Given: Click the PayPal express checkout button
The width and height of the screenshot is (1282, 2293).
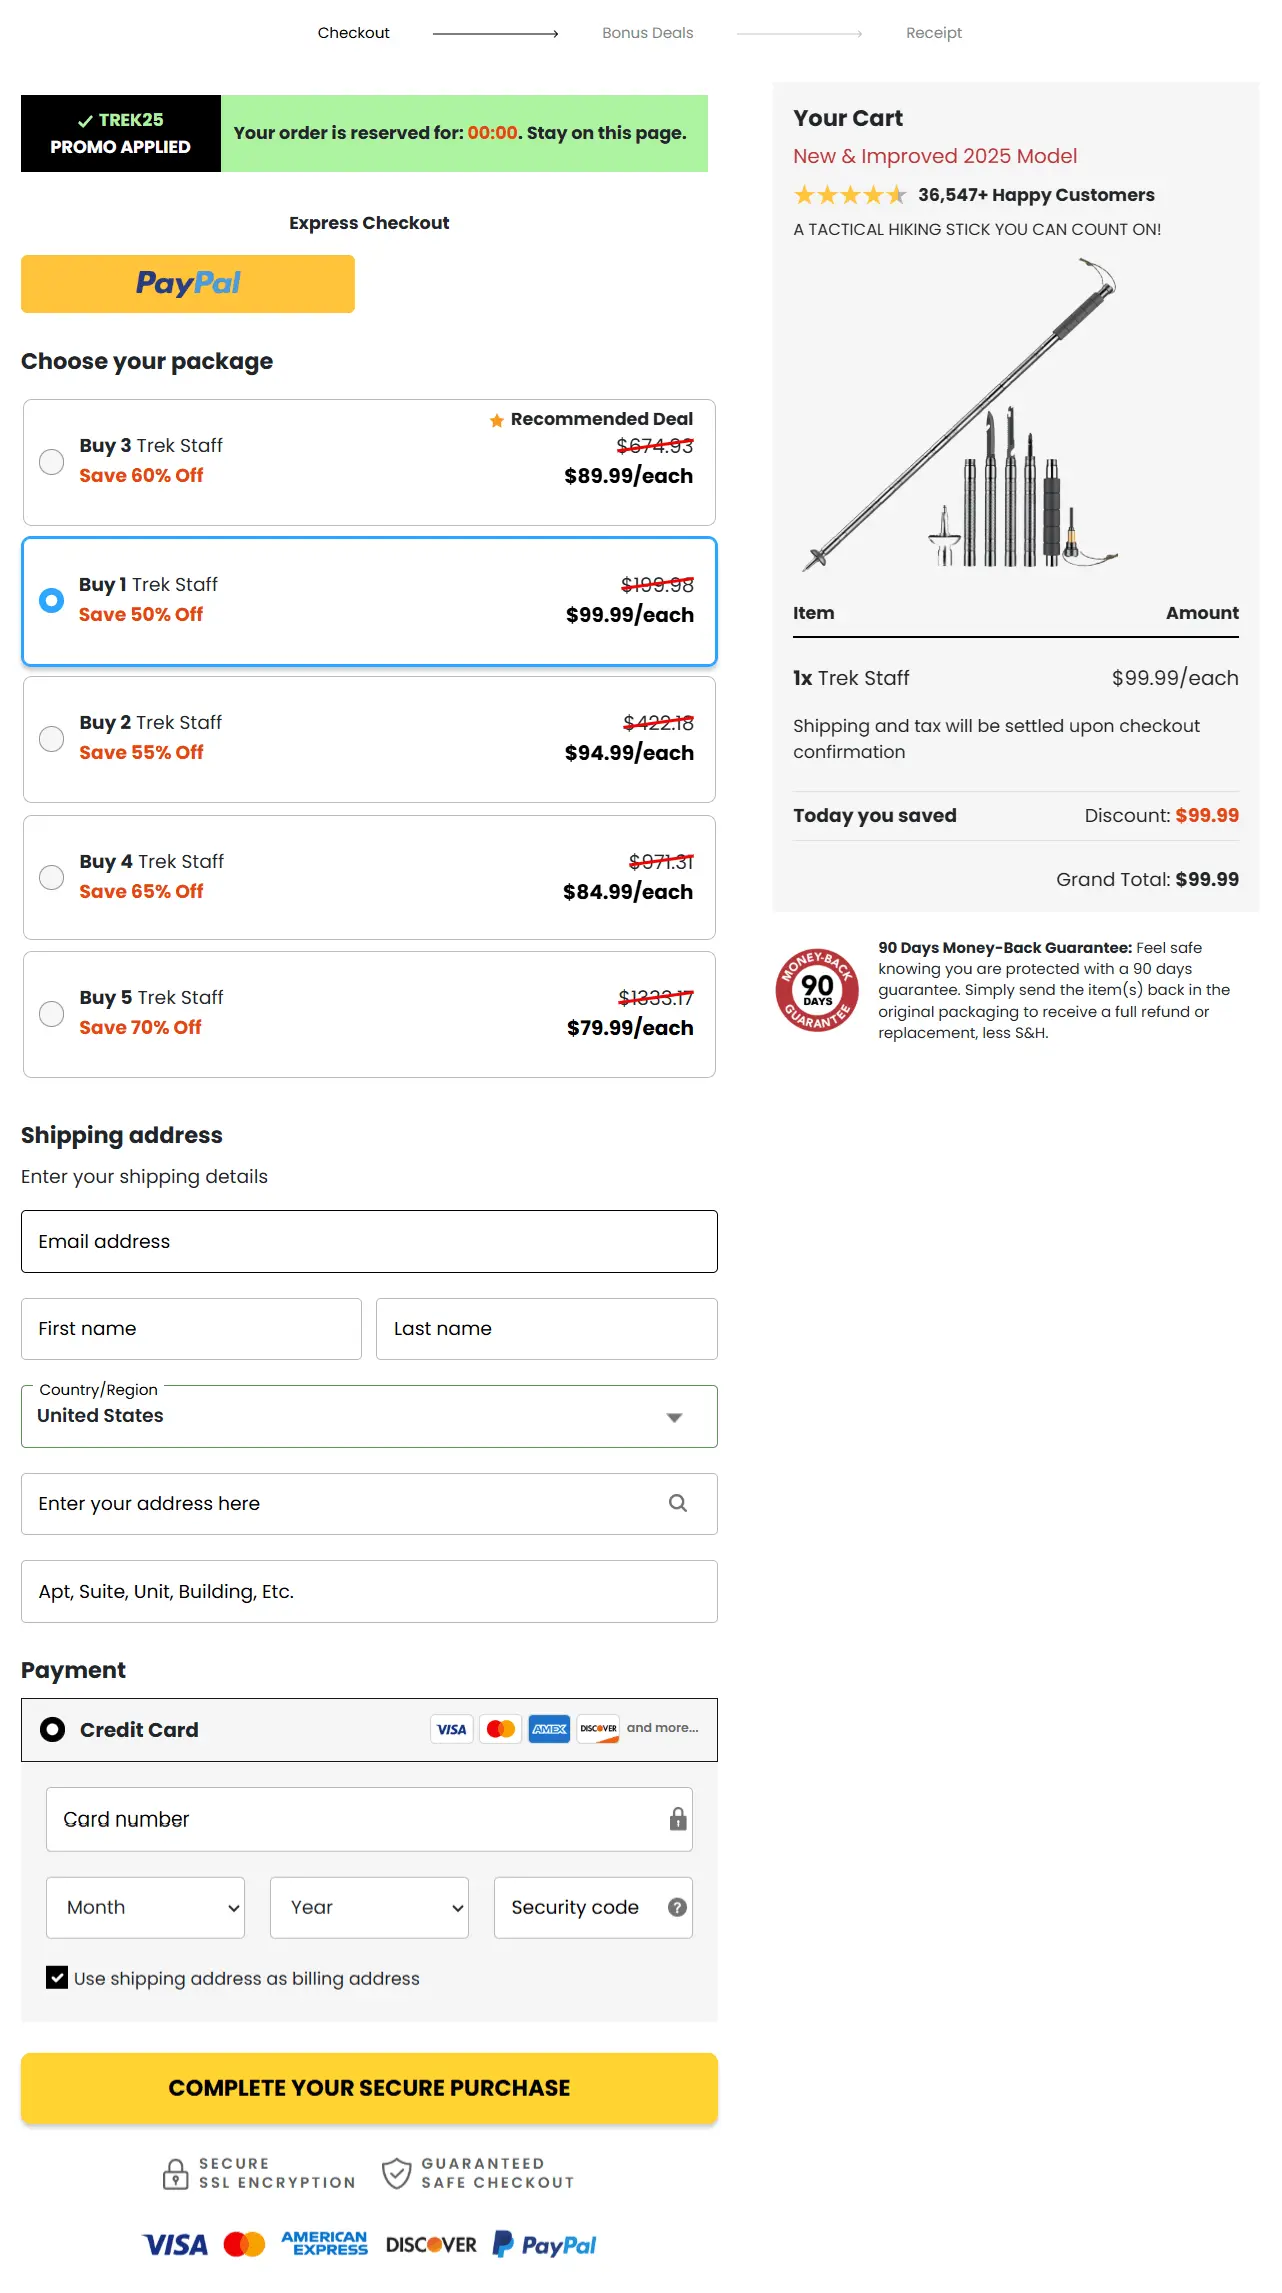Looking at the screenshot, I should click(187, 283).
